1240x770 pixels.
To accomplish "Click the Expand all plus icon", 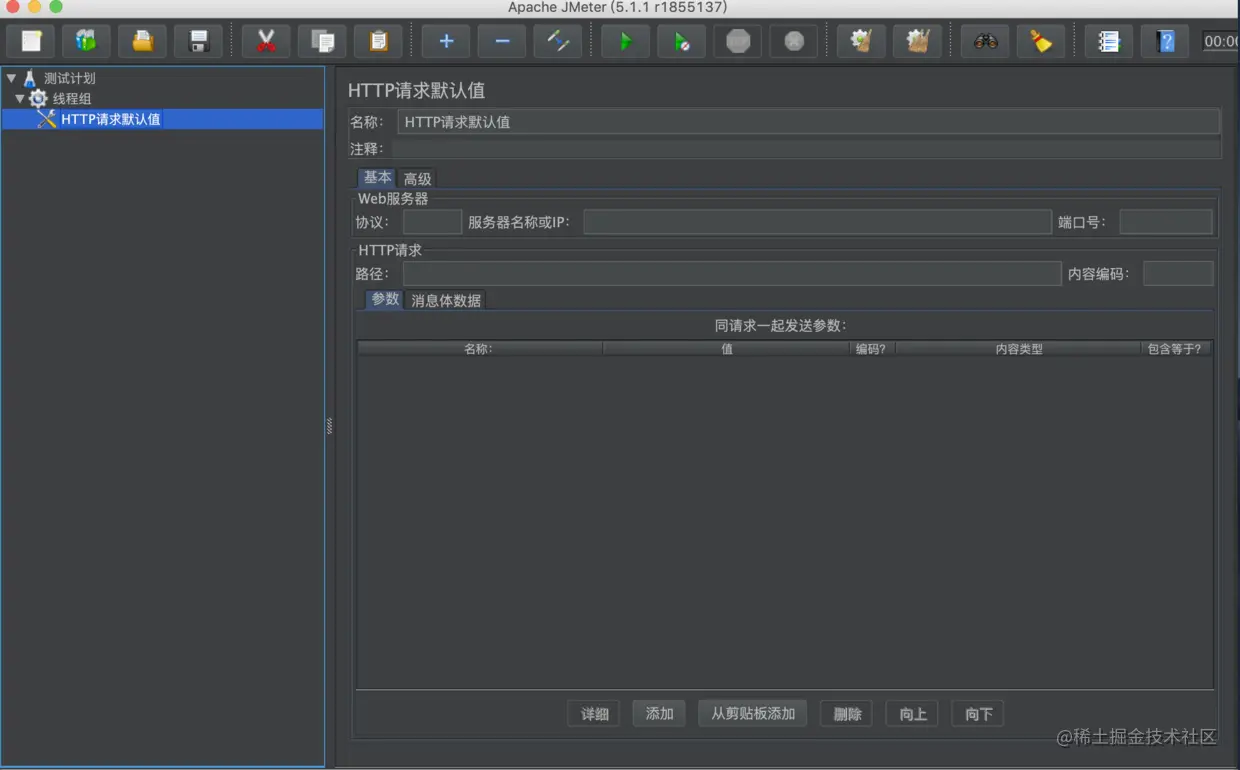I will pyautogui.click(x=446, y=41).
